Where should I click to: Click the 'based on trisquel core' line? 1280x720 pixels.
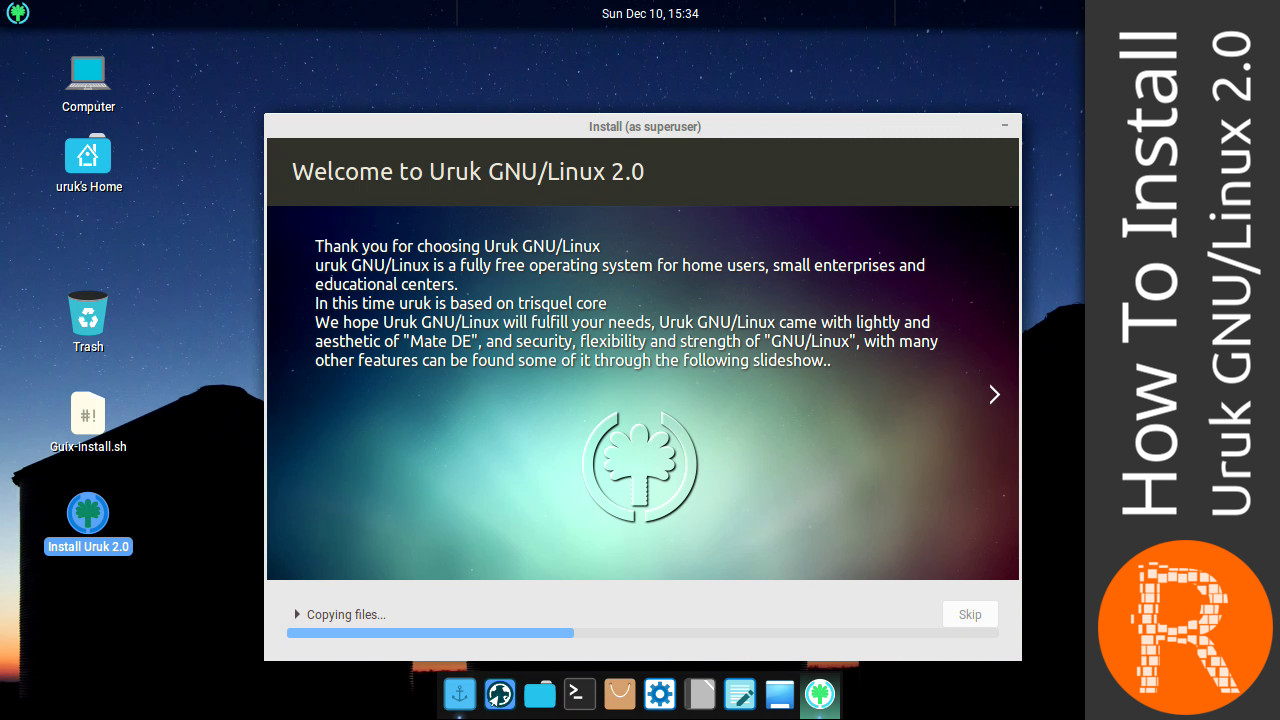tap(461, 303)
